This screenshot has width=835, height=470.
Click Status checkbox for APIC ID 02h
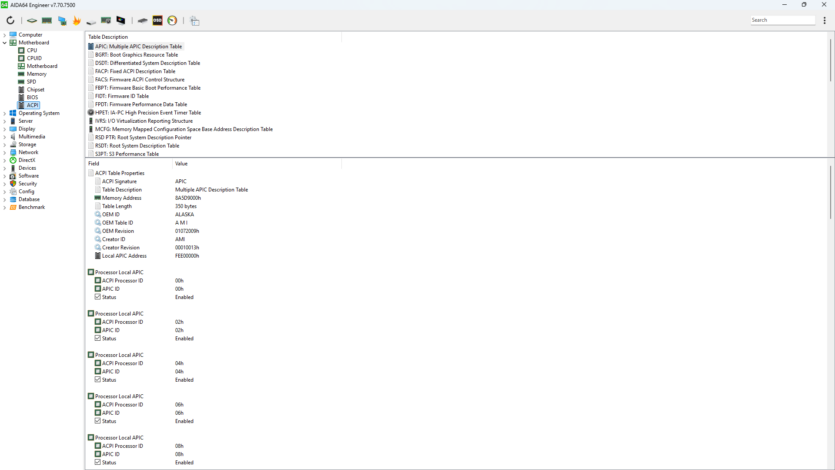(97, 338)
